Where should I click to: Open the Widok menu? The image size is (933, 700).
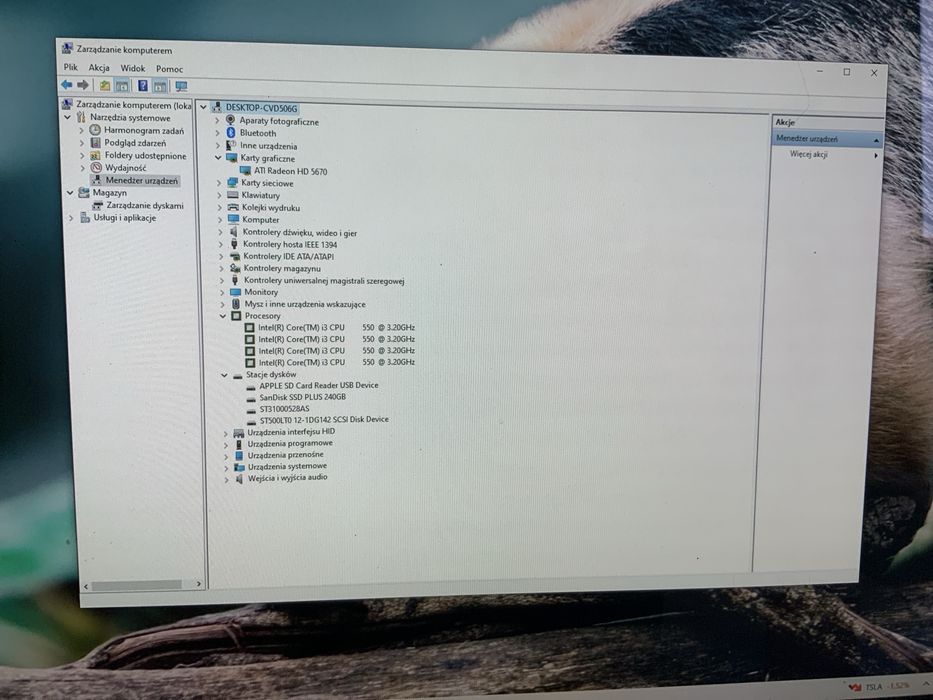pos(133,68)
